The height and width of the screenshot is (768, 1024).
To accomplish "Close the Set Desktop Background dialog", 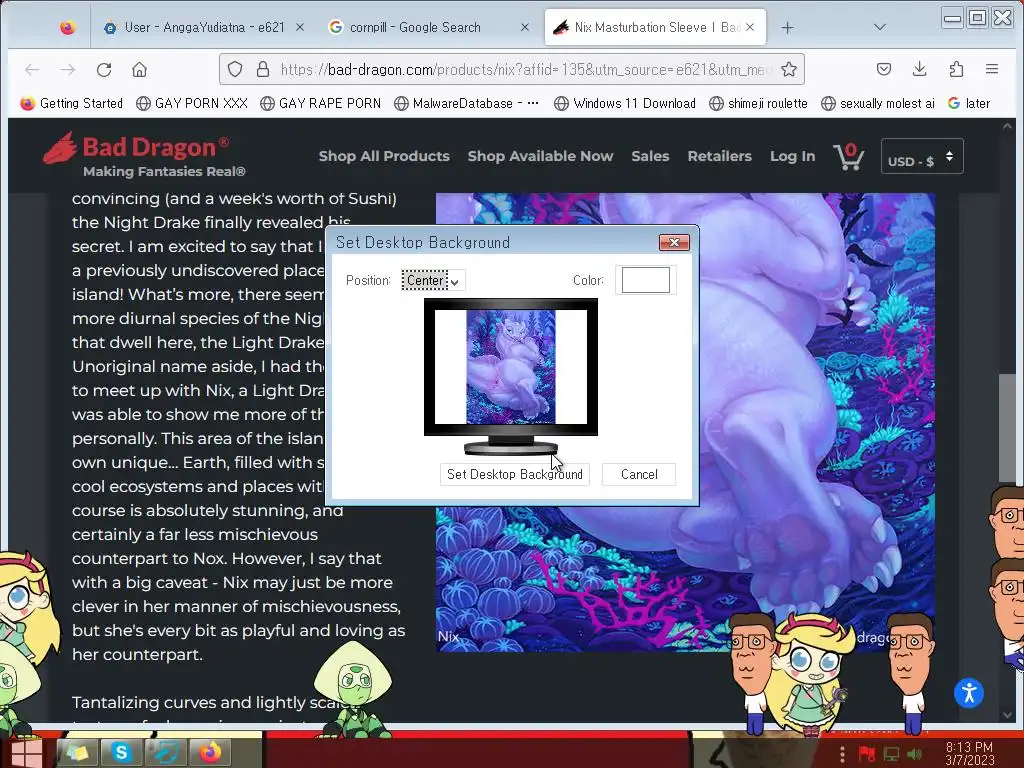I will tap(674, 243).
